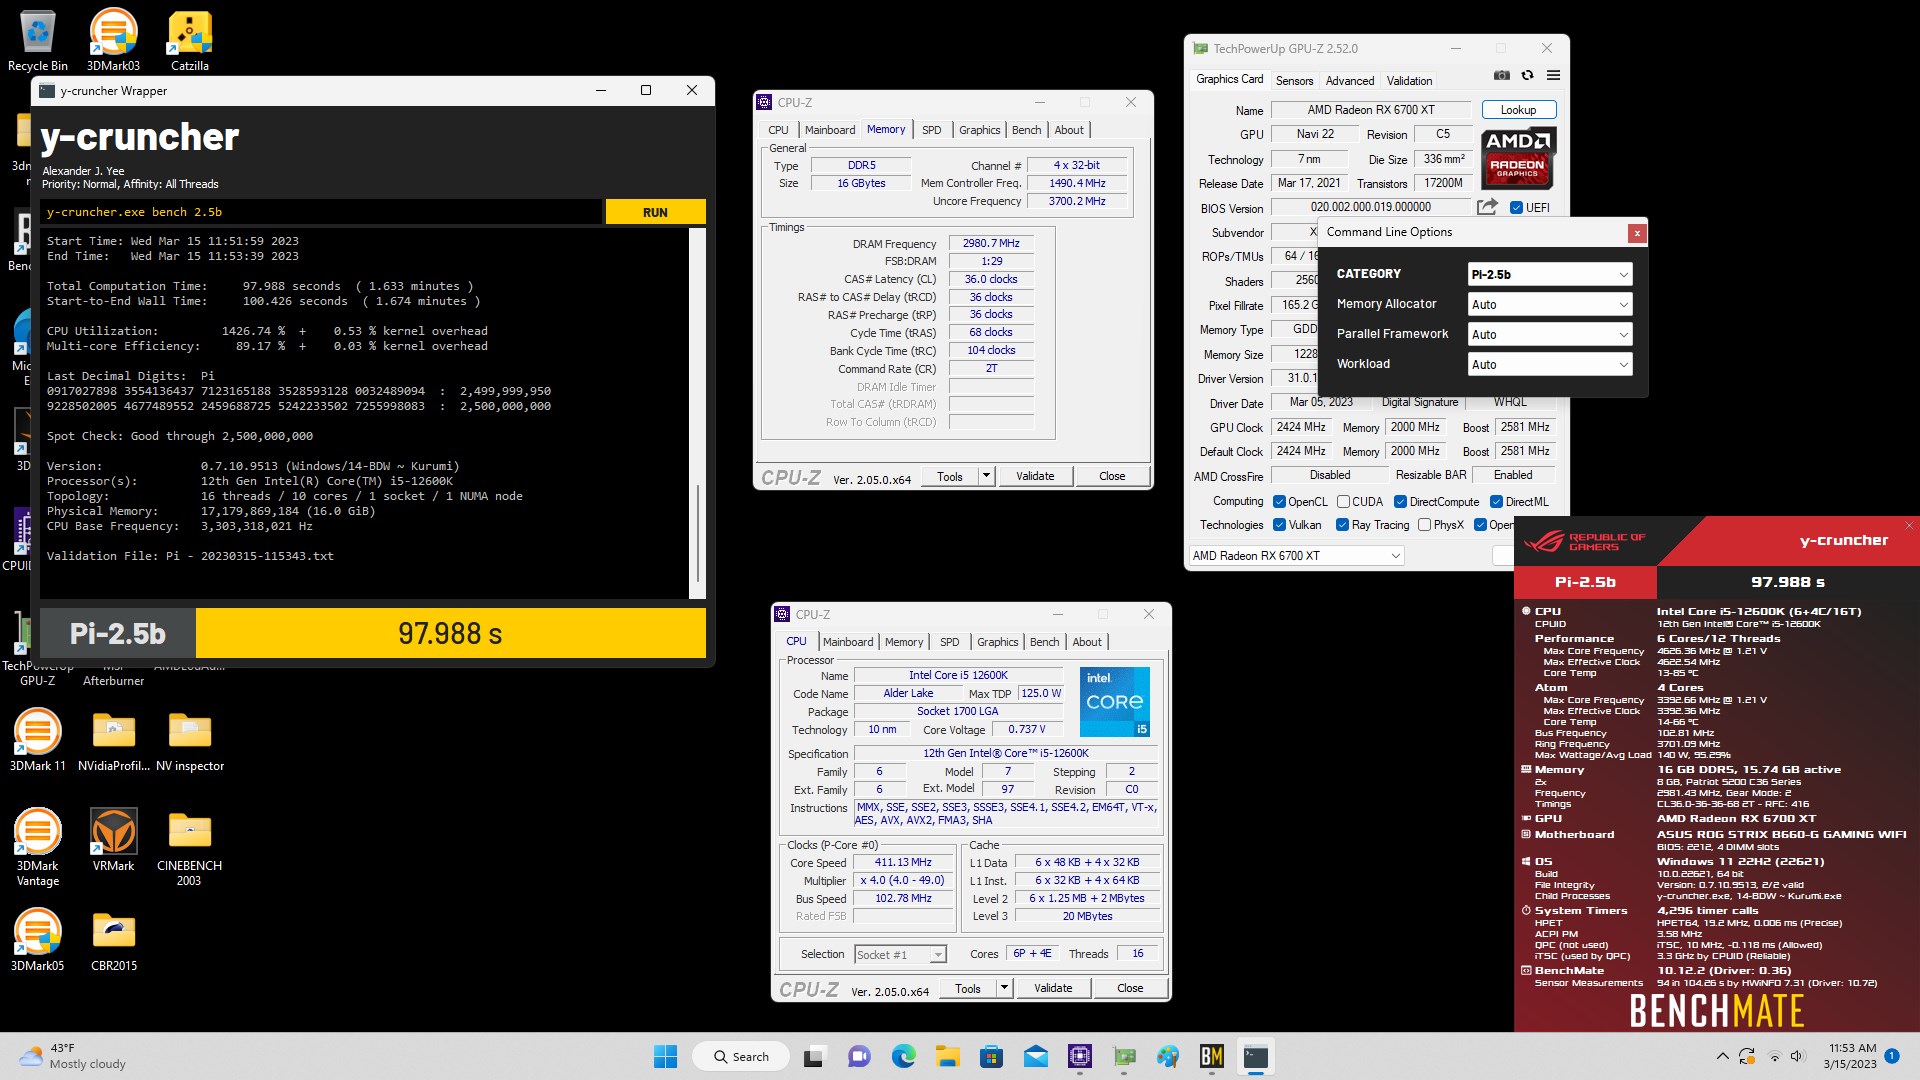Open the Workload dropdown
The width and height of the screenshot is (1920, 1080).
click(x=1550, y=364)
